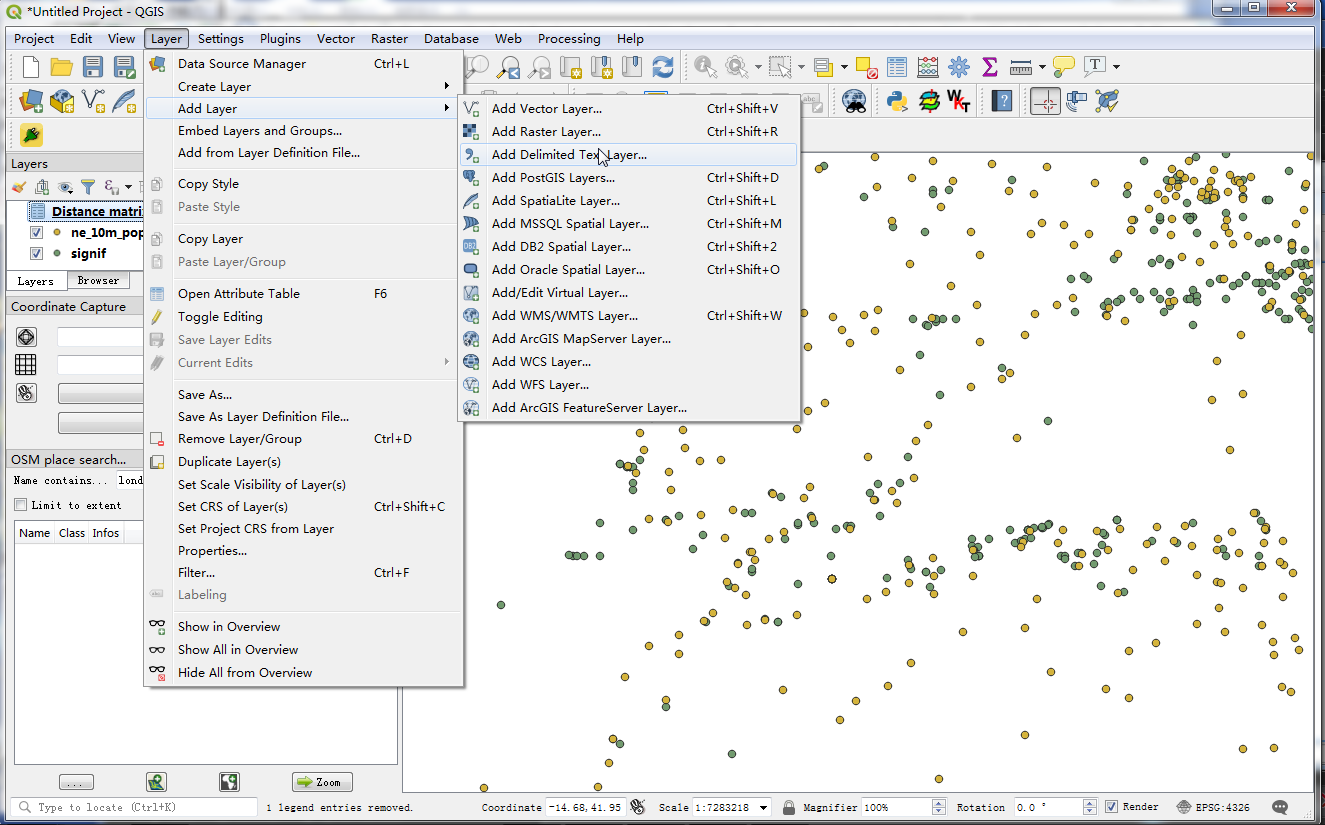Toggle visibility of signif layer
This screenshot has width=1325, height=825.
(36, 254)
